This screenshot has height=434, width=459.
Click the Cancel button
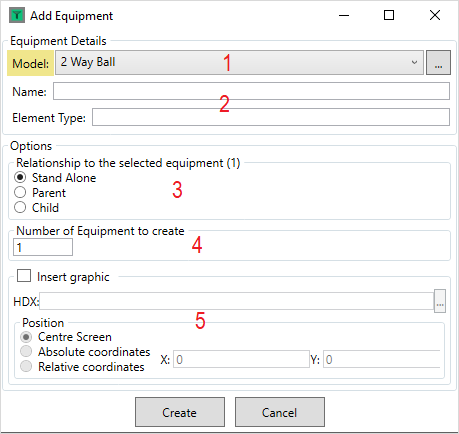tap(280, 412)
